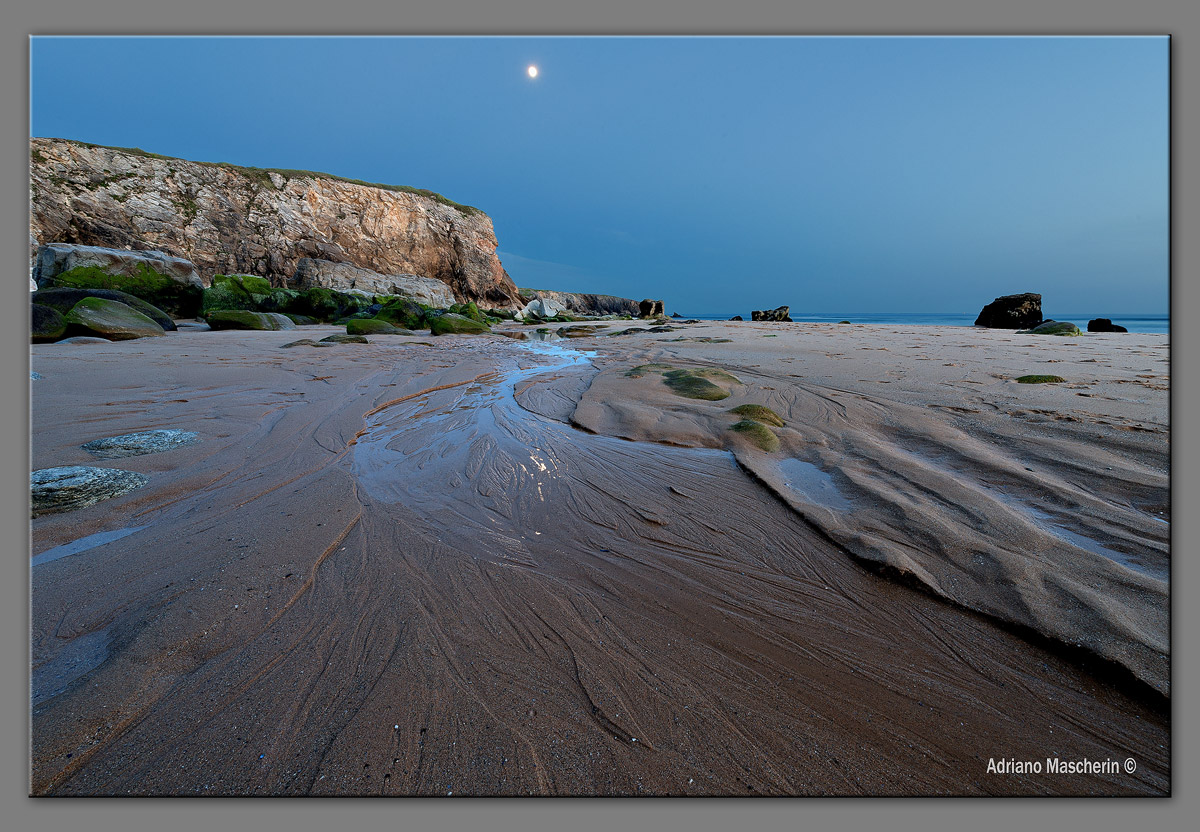Screen dimensions: 1200x832
Task: Click the gray frame border above the photo
Action: (600, 17)
